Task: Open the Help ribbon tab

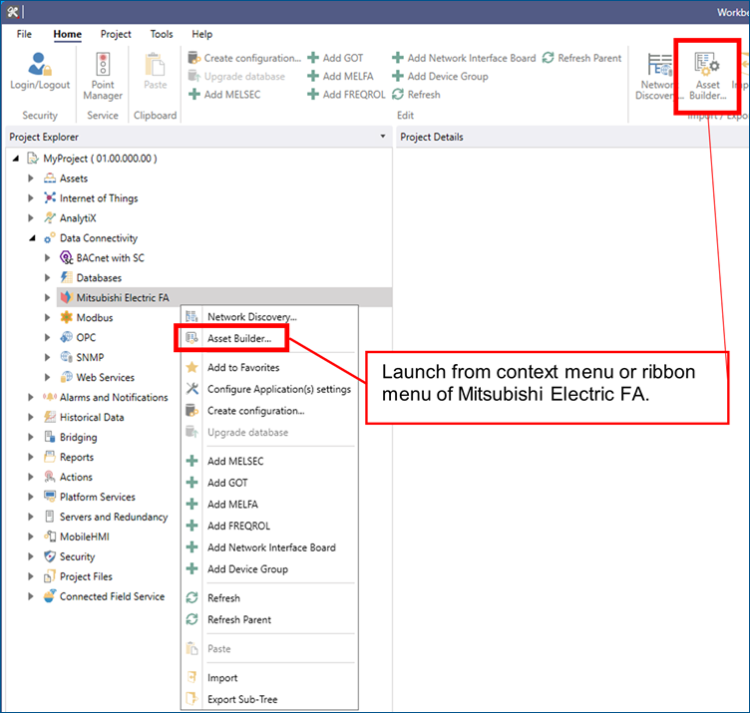Action: click(202, 34)
